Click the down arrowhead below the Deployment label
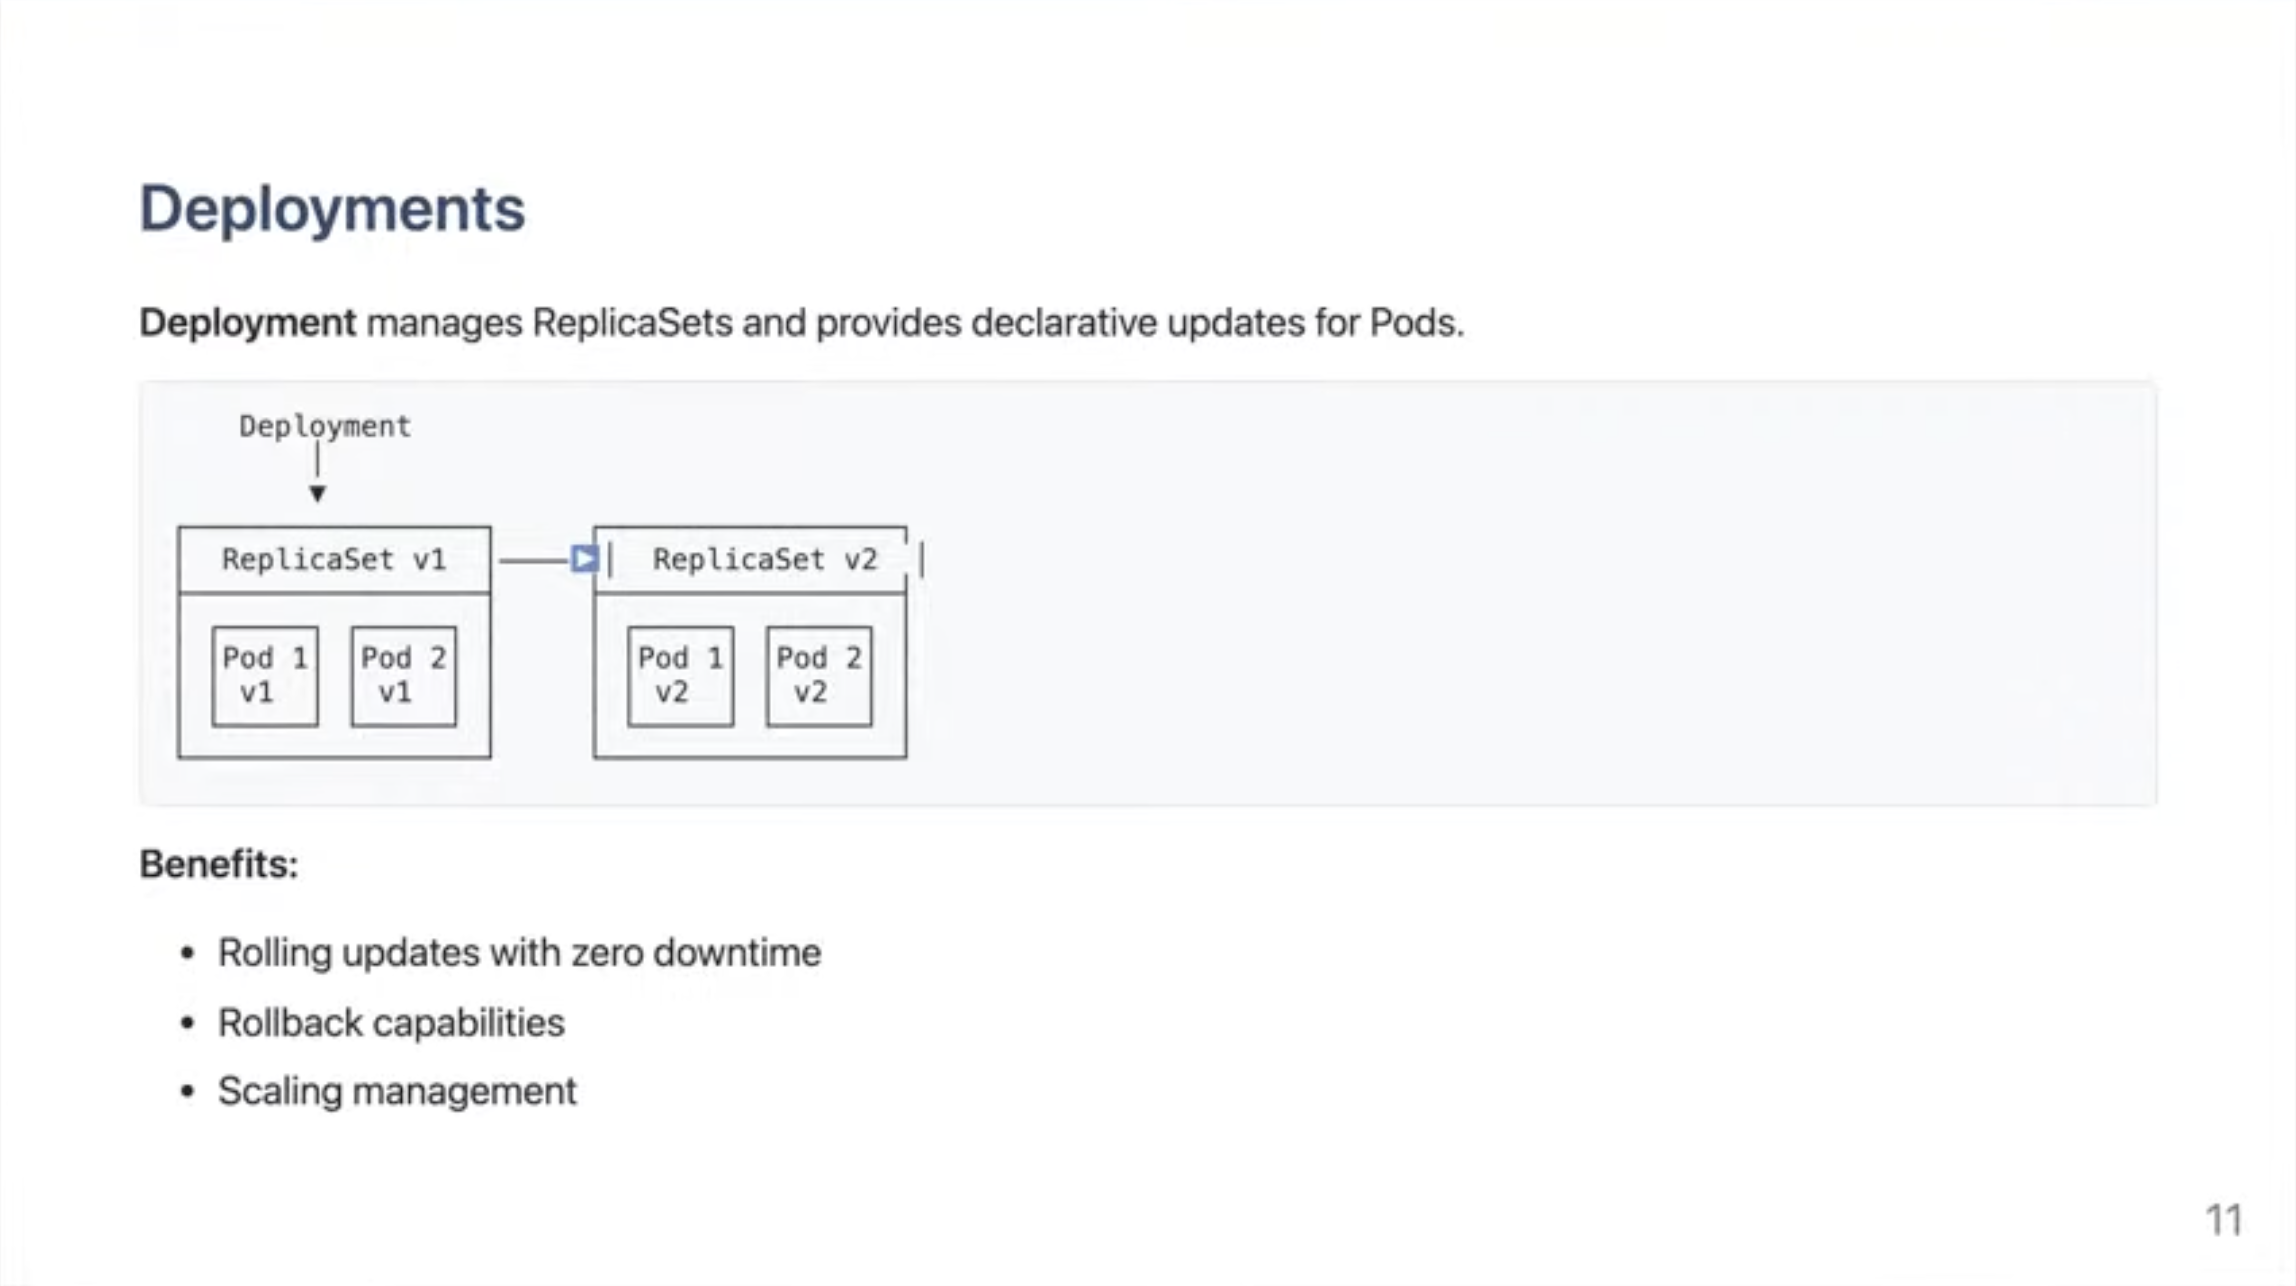 (317, 493)
